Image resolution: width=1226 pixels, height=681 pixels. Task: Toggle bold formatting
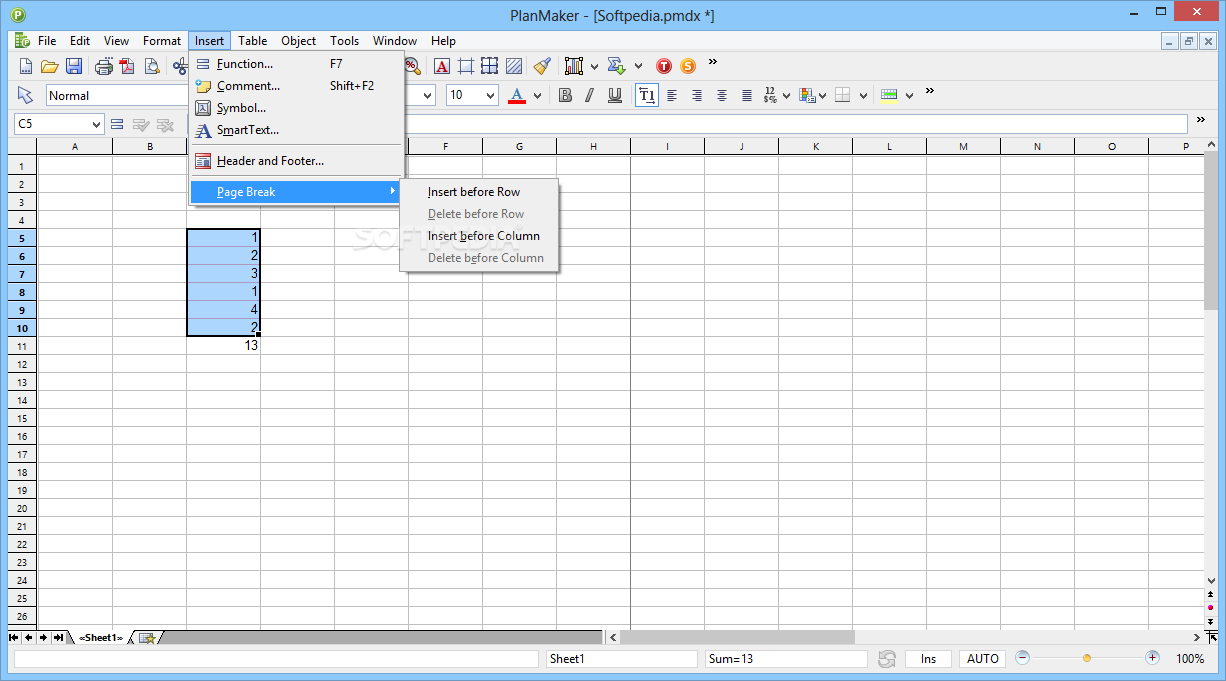(x=565, y=95)
